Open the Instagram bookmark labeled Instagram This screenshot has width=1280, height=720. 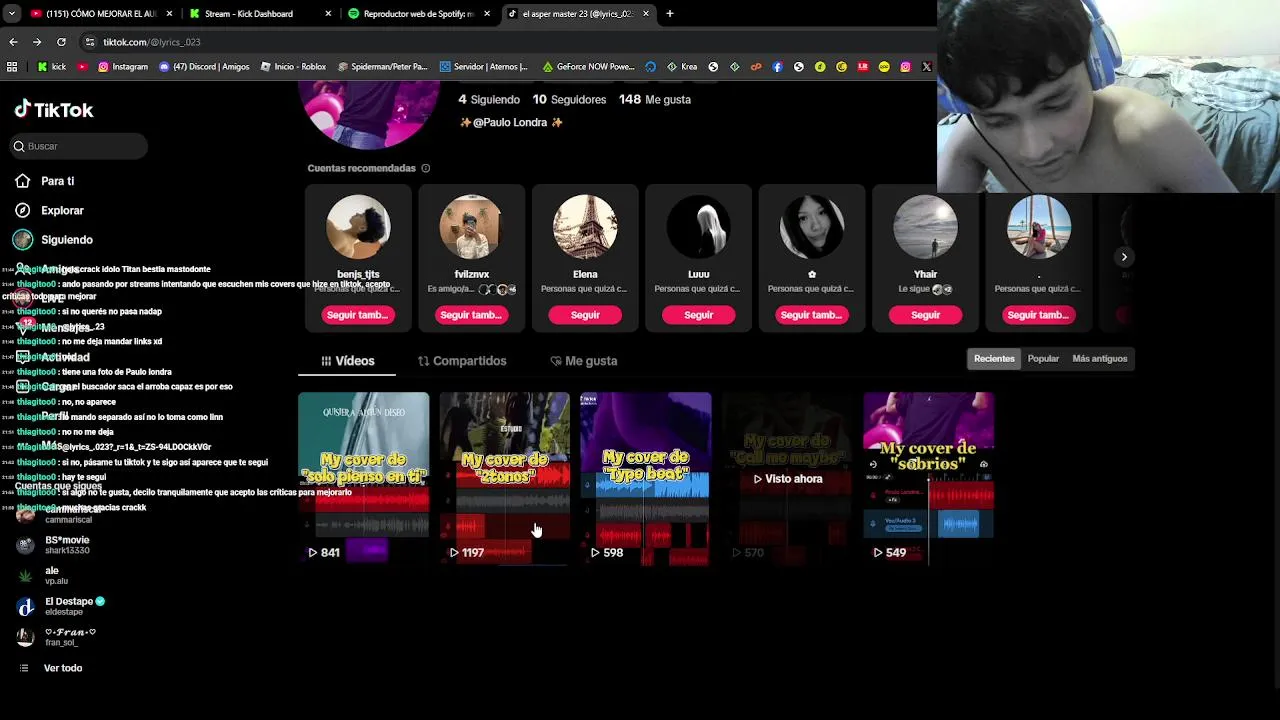coord(123,67)
